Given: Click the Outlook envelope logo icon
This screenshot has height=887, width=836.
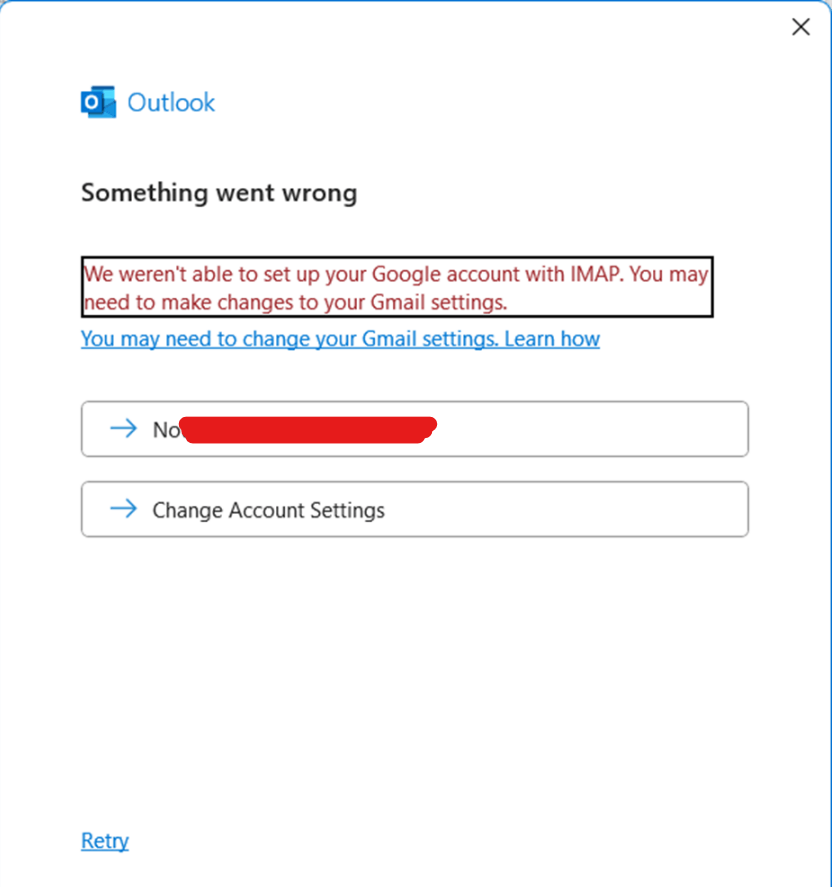Looking at the screenshot, I should (x=98, y=102).
